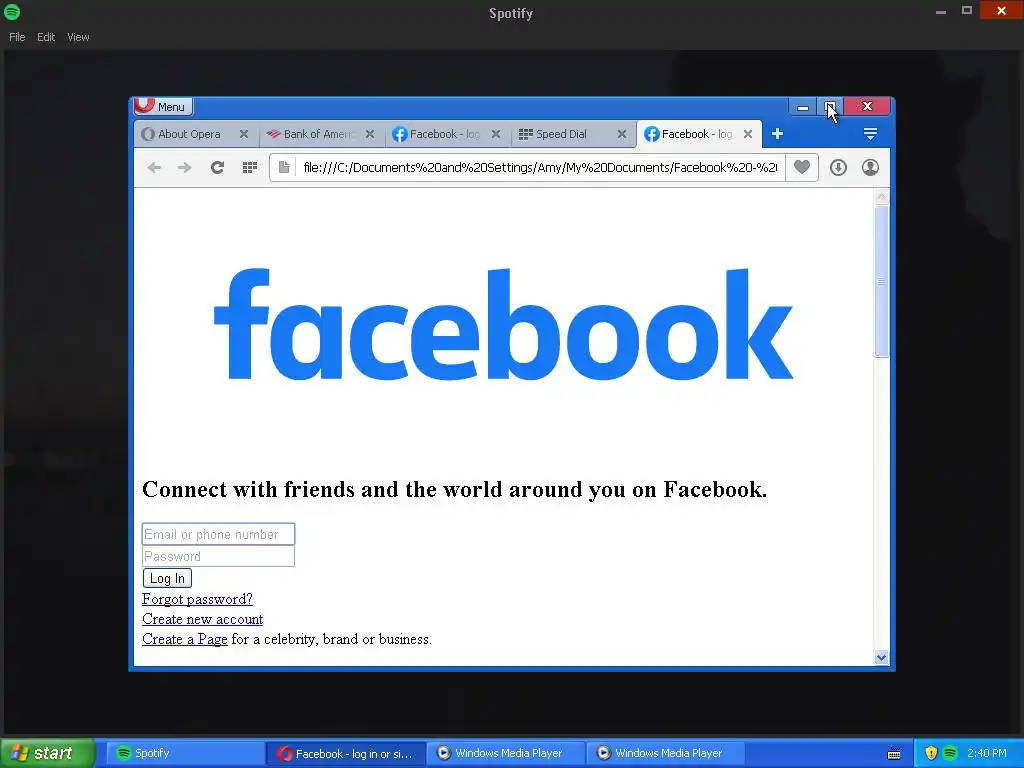This screenshot has height=768, width=1024.
Task: Click the scrollbar up arrow
Action: tap(881, 197)
